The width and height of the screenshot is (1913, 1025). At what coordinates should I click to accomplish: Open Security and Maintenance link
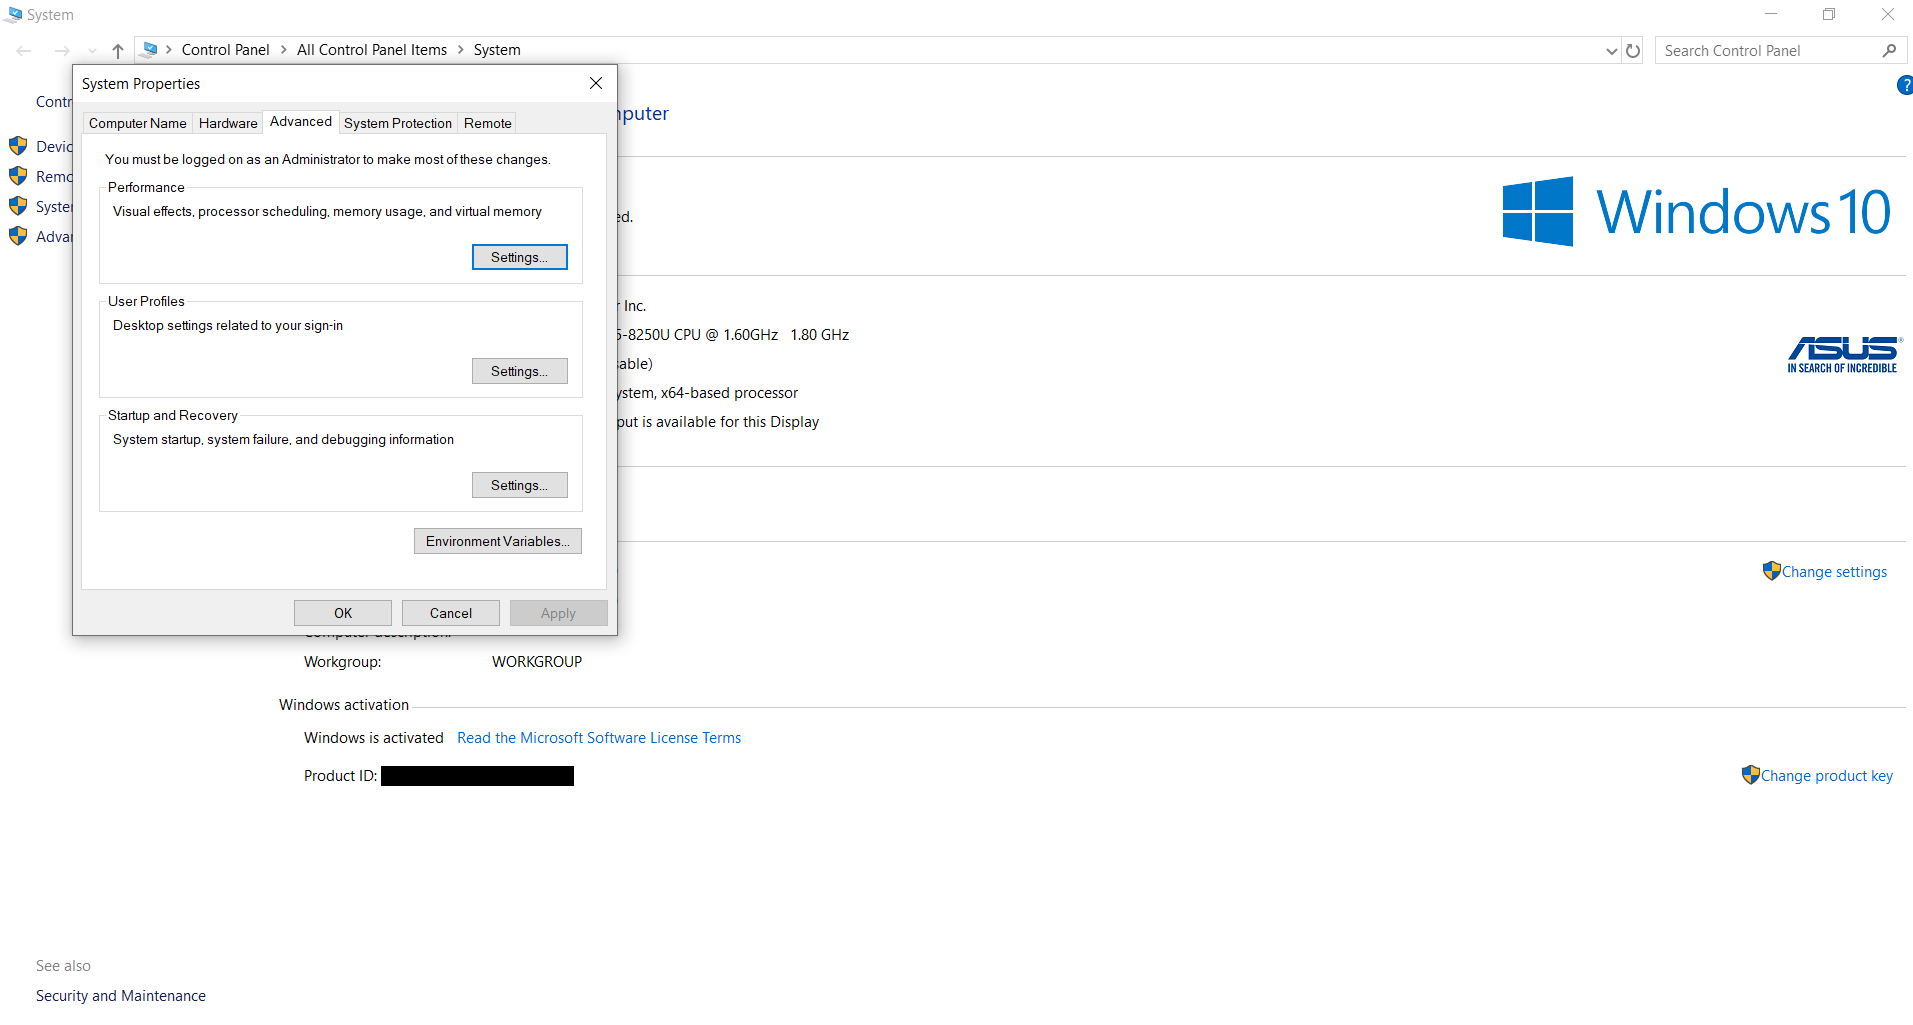pyautogui.click(x=121, y=996)
